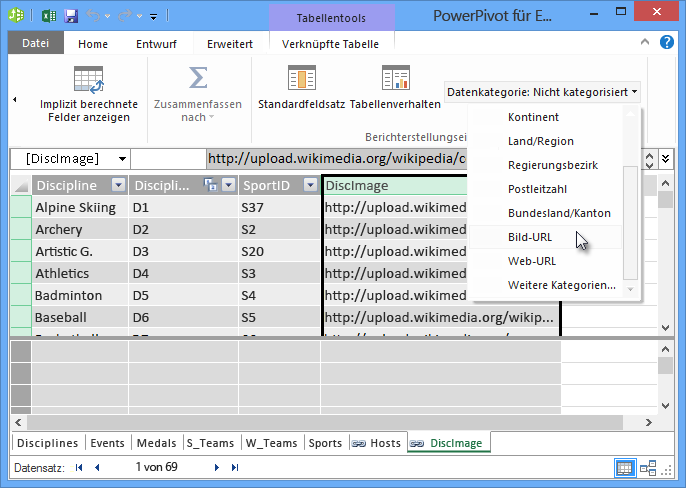Go to previous record
Screen dimensions: 686x488
[x=97, y=467]
